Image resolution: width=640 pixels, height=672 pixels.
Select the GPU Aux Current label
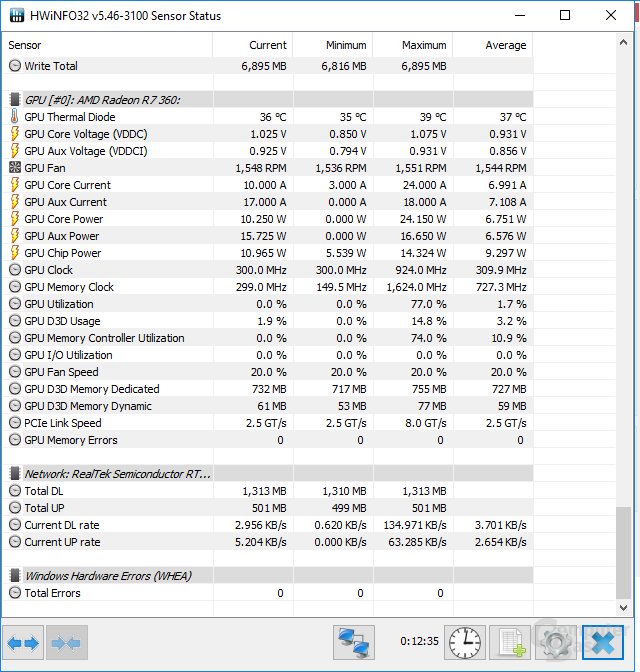[65, 202]
